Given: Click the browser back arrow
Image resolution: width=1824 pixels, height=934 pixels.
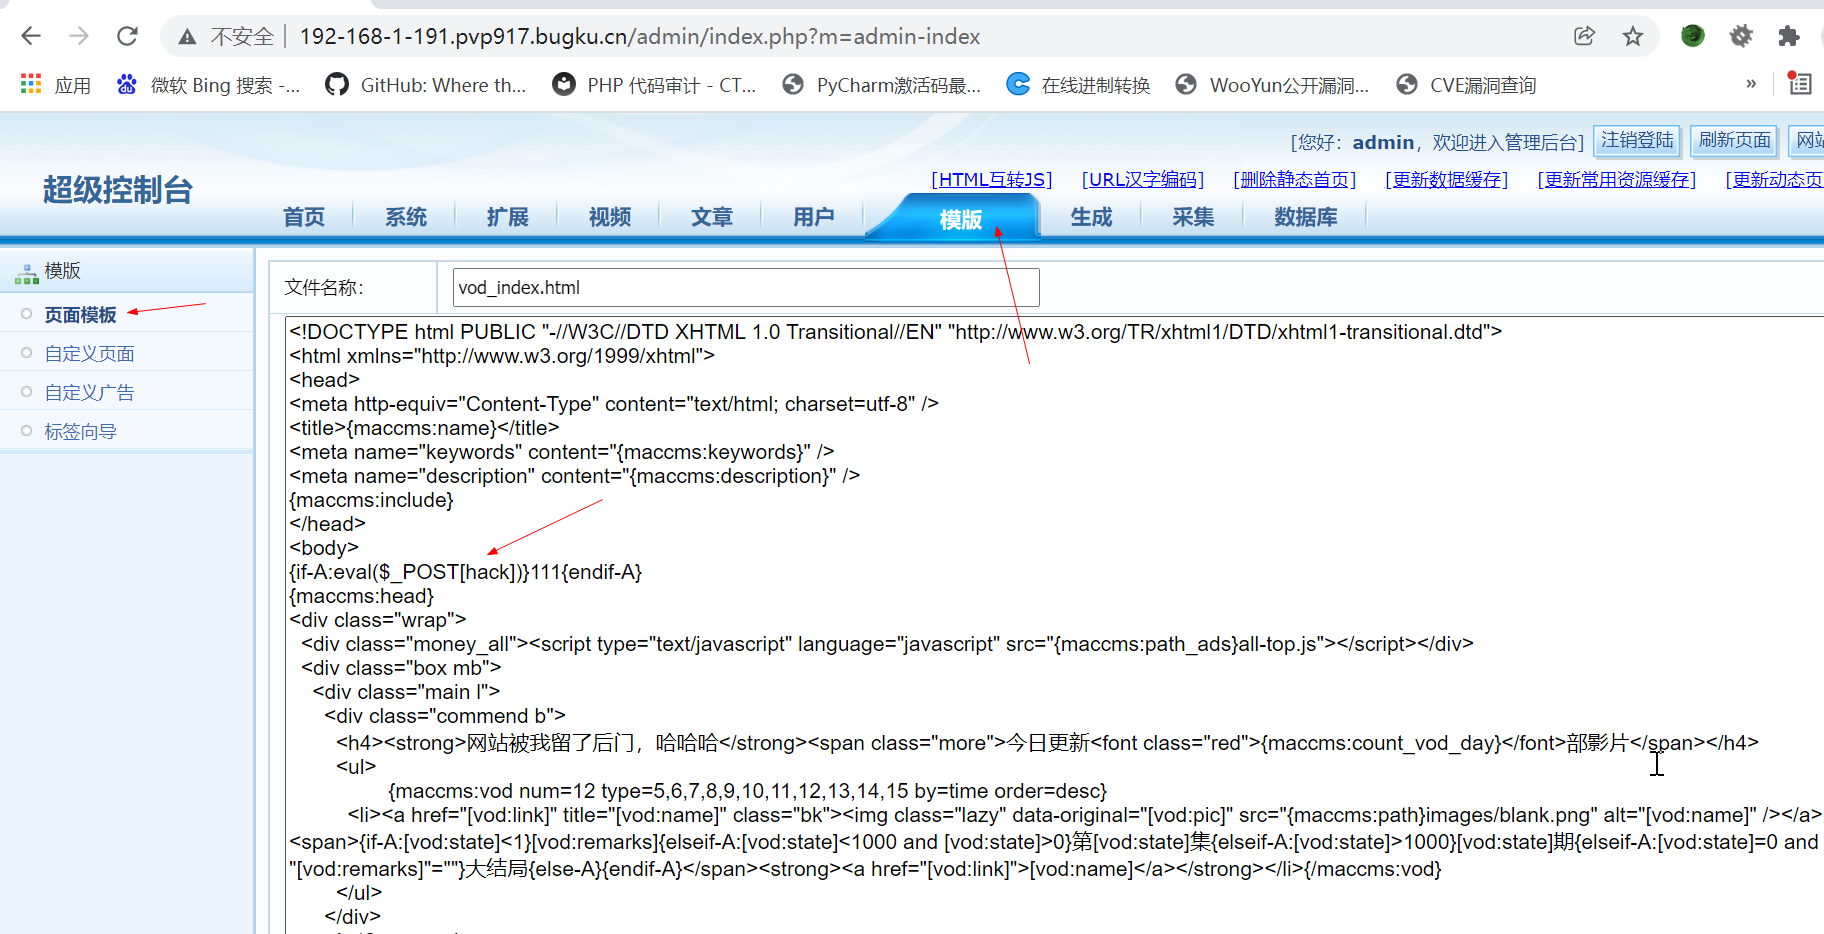Looking at the screenshot, I should coord(31,36).
